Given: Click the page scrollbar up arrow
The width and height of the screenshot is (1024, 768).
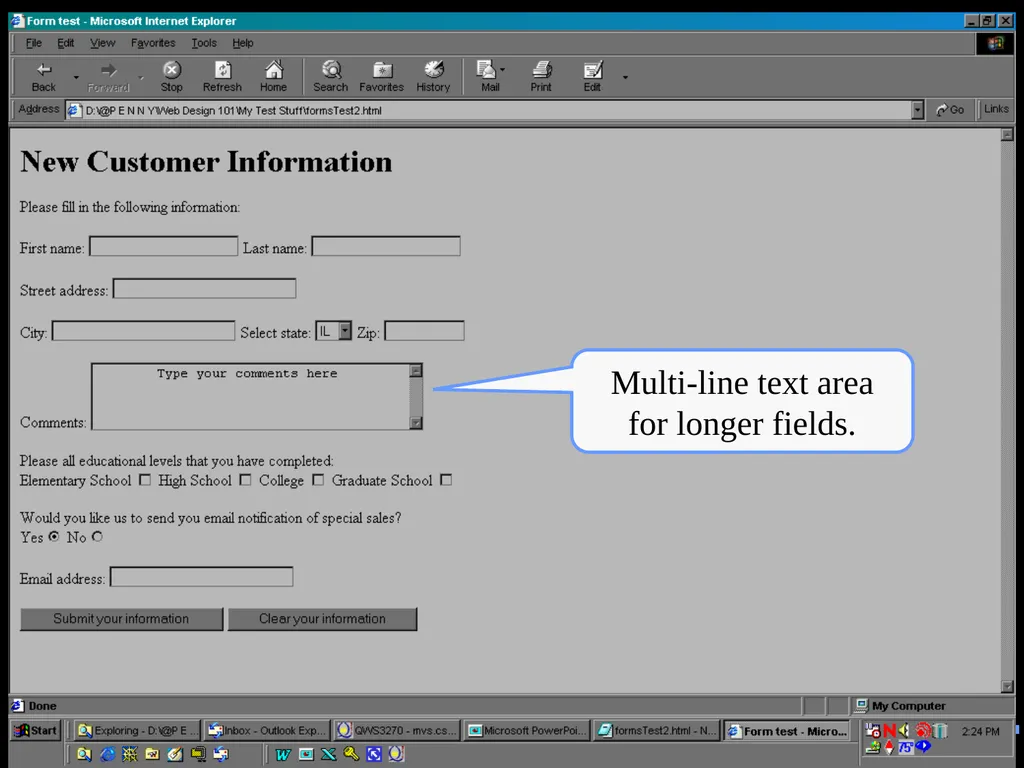Looking at the screenshot, I should click(1007, 135).
